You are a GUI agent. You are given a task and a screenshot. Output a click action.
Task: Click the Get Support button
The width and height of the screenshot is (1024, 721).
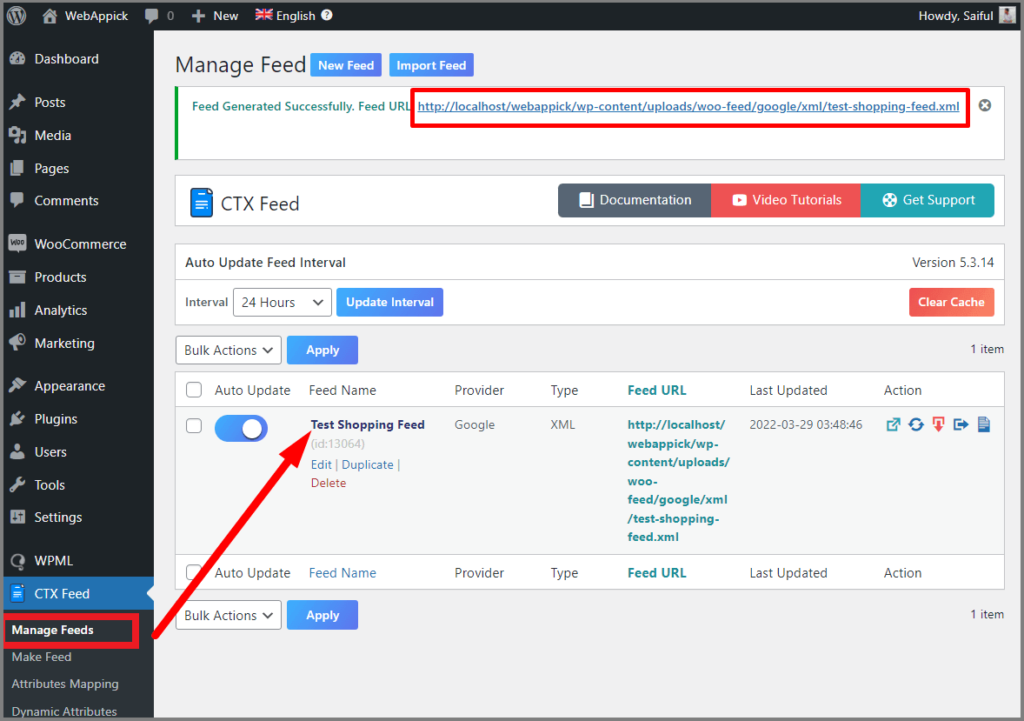[927, 200]
